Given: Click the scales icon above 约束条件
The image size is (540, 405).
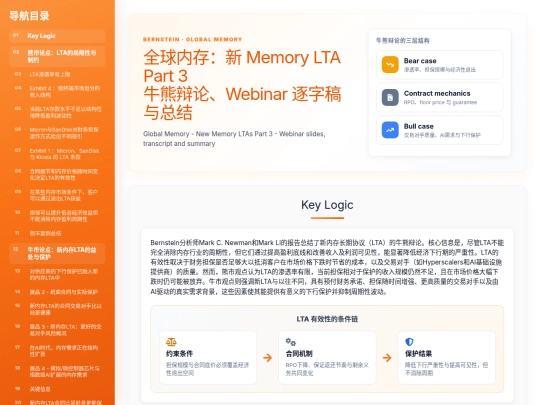Looking at the screenshot, I should point(171,342).
